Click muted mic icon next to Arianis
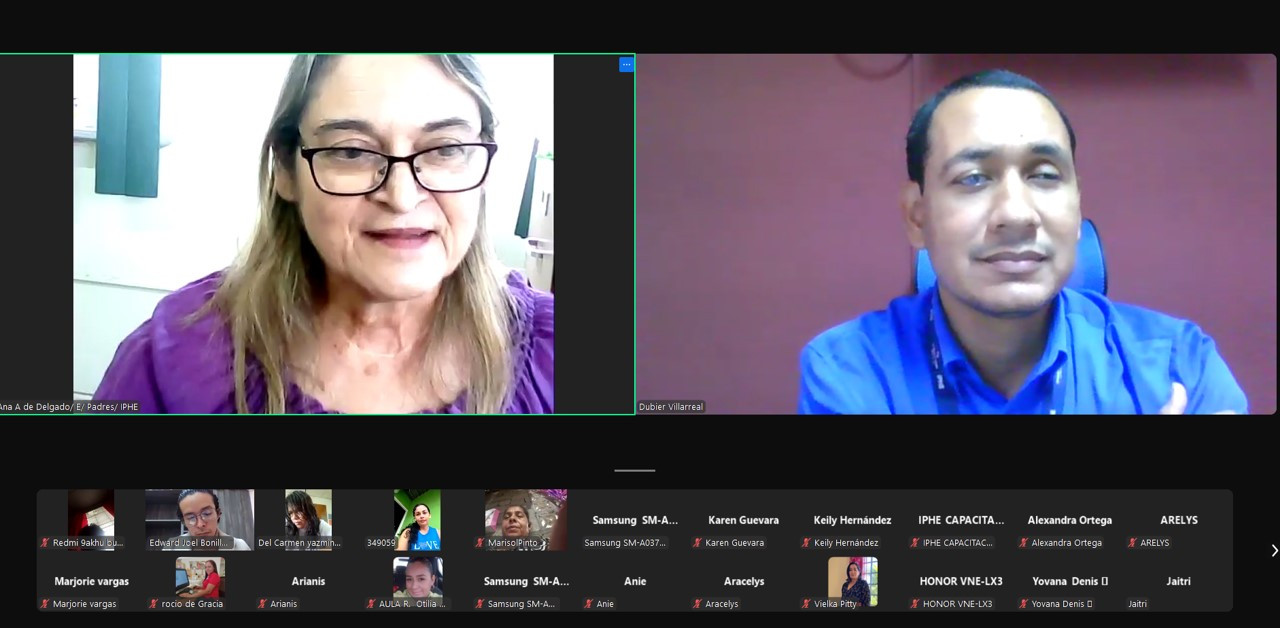The image size is (1280, 628). point(262,604)
